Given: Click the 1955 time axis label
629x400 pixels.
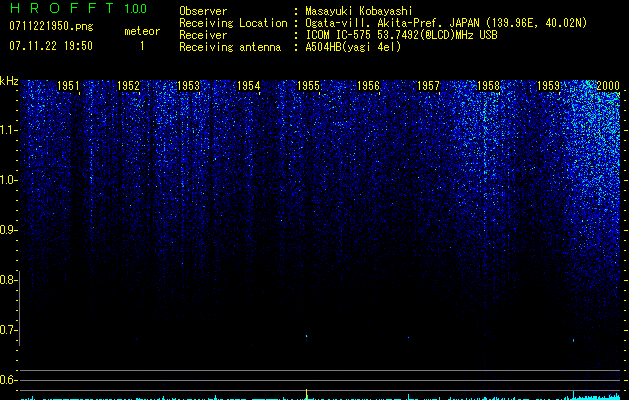Looking at the screenshot, I should (x=308, y=86).
